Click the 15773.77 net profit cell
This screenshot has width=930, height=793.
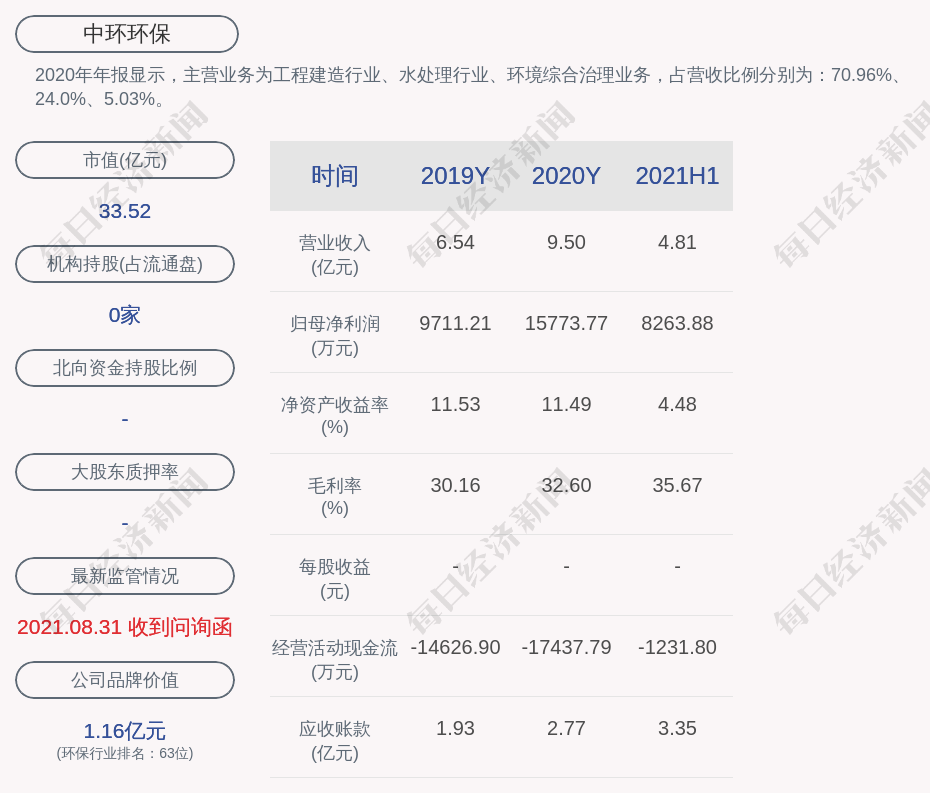566,323
